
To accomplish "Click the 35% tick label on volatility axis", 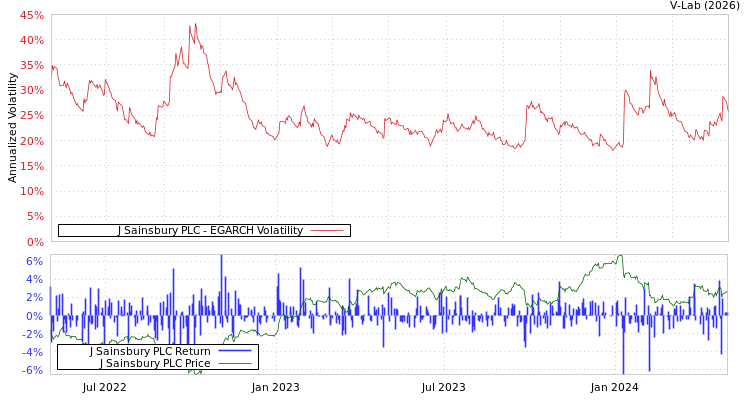I will coord(31,65).
